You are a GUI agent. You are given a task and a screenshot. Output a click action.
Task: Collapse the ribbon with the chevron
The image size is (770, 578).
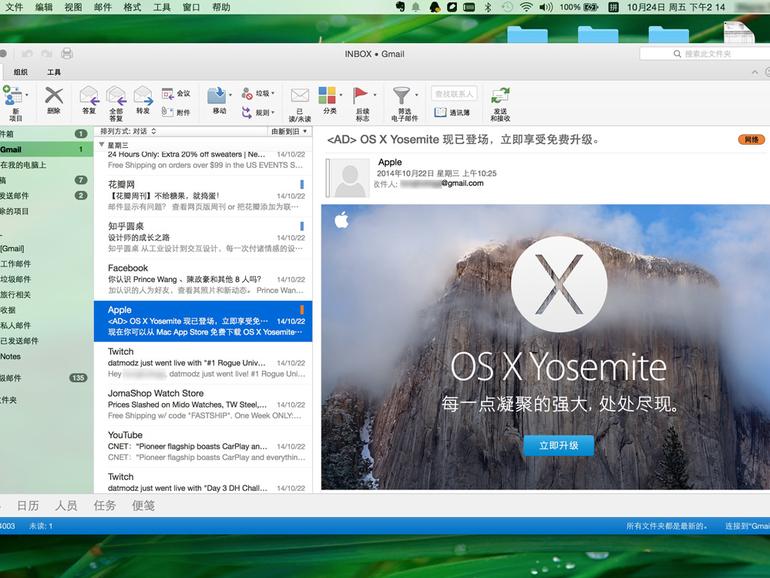tap(754, 72)
